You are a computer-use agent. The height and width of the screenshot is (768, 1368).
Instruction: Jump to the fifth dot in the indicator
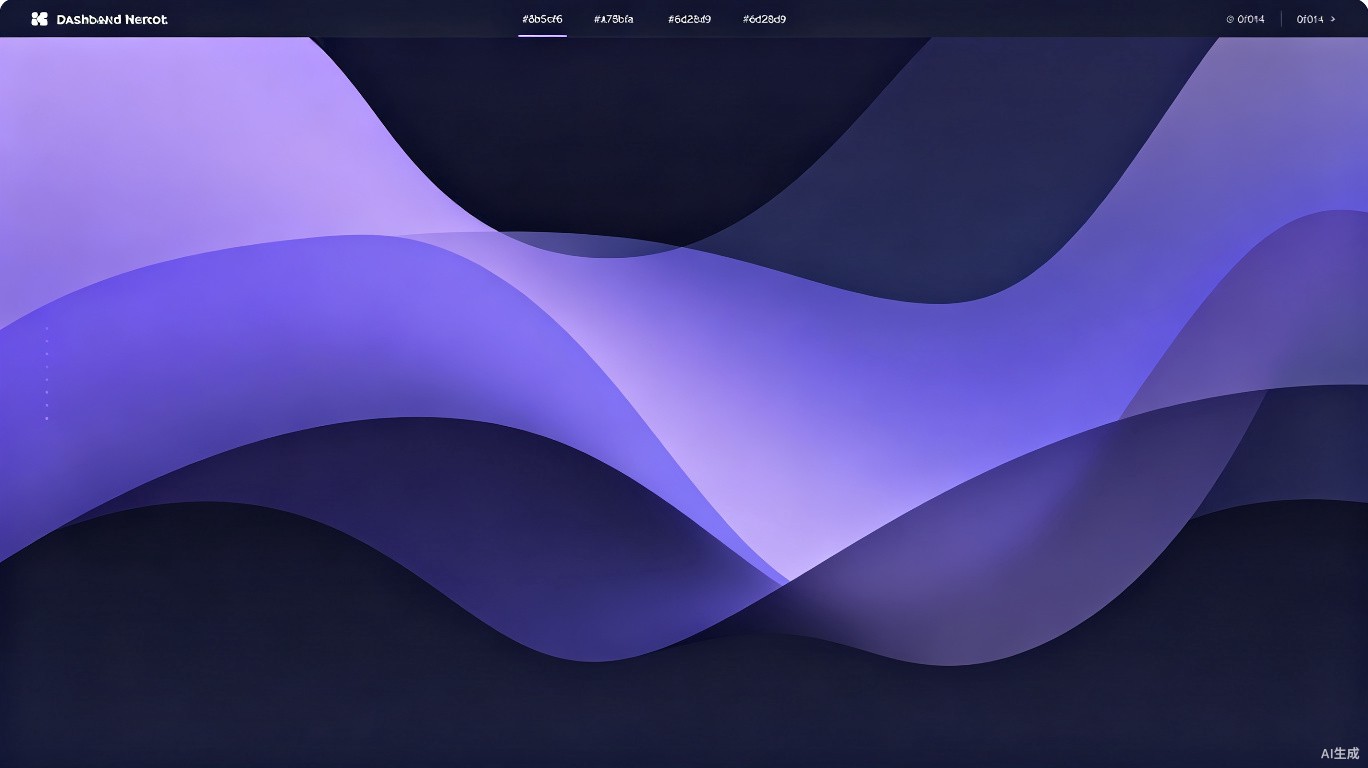[x=47, y=380]
